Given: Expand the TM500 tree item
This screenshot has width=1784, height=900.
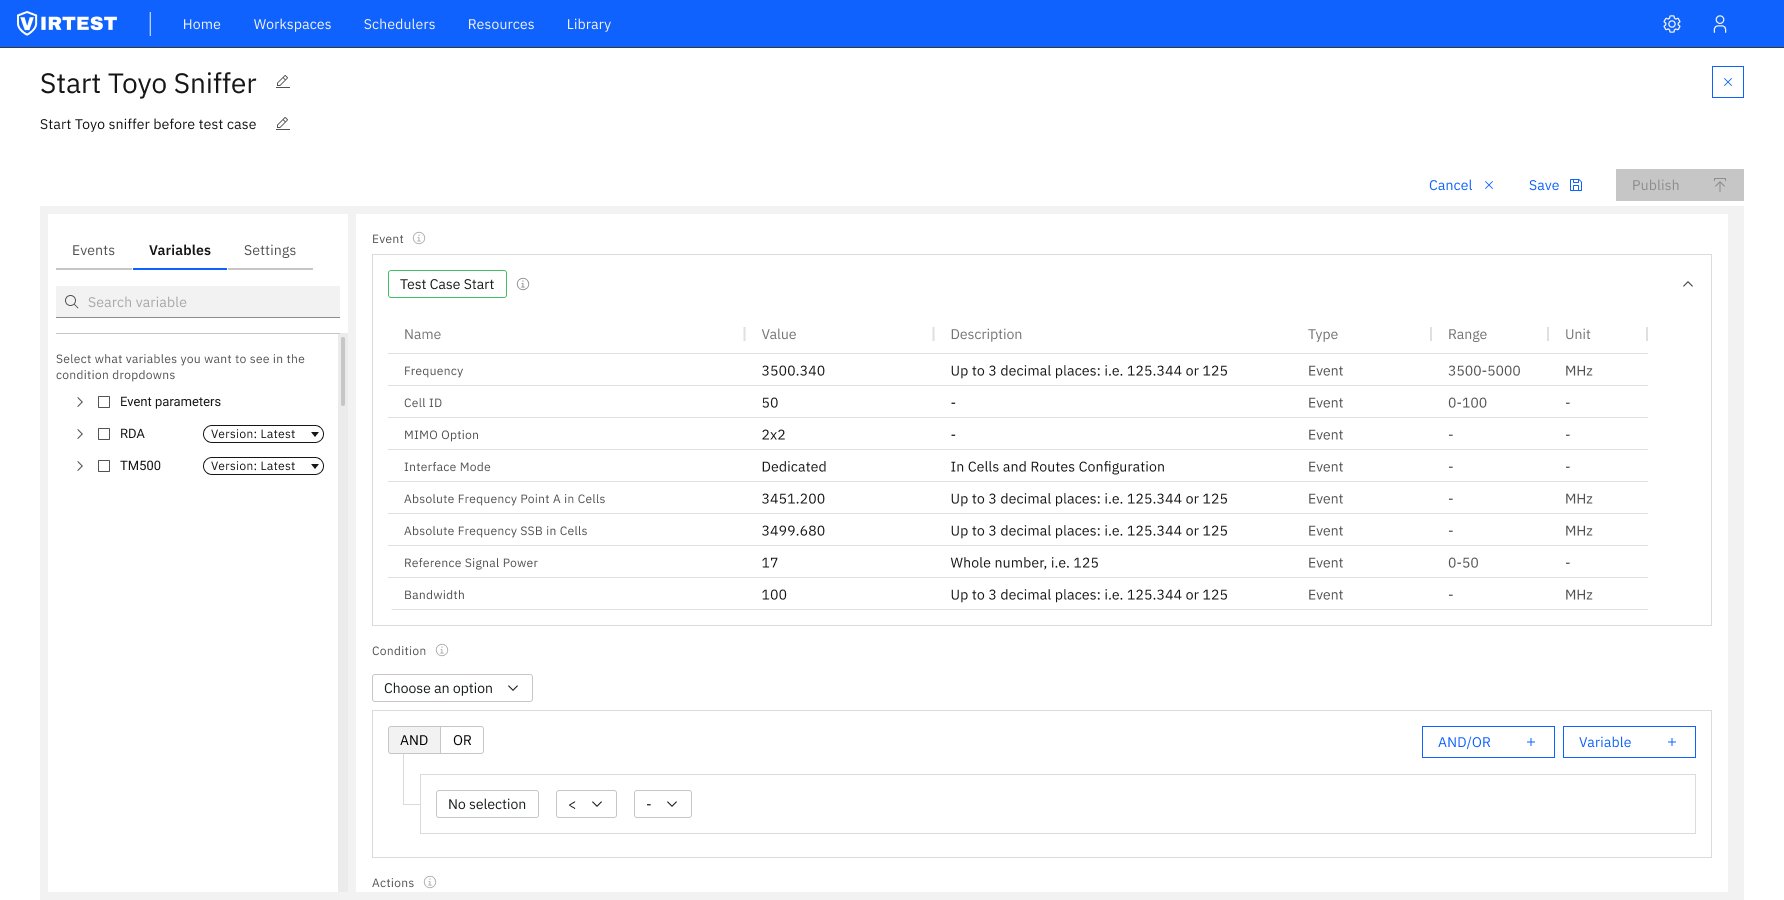Looking at the screenshot, I should coord(80,465).
